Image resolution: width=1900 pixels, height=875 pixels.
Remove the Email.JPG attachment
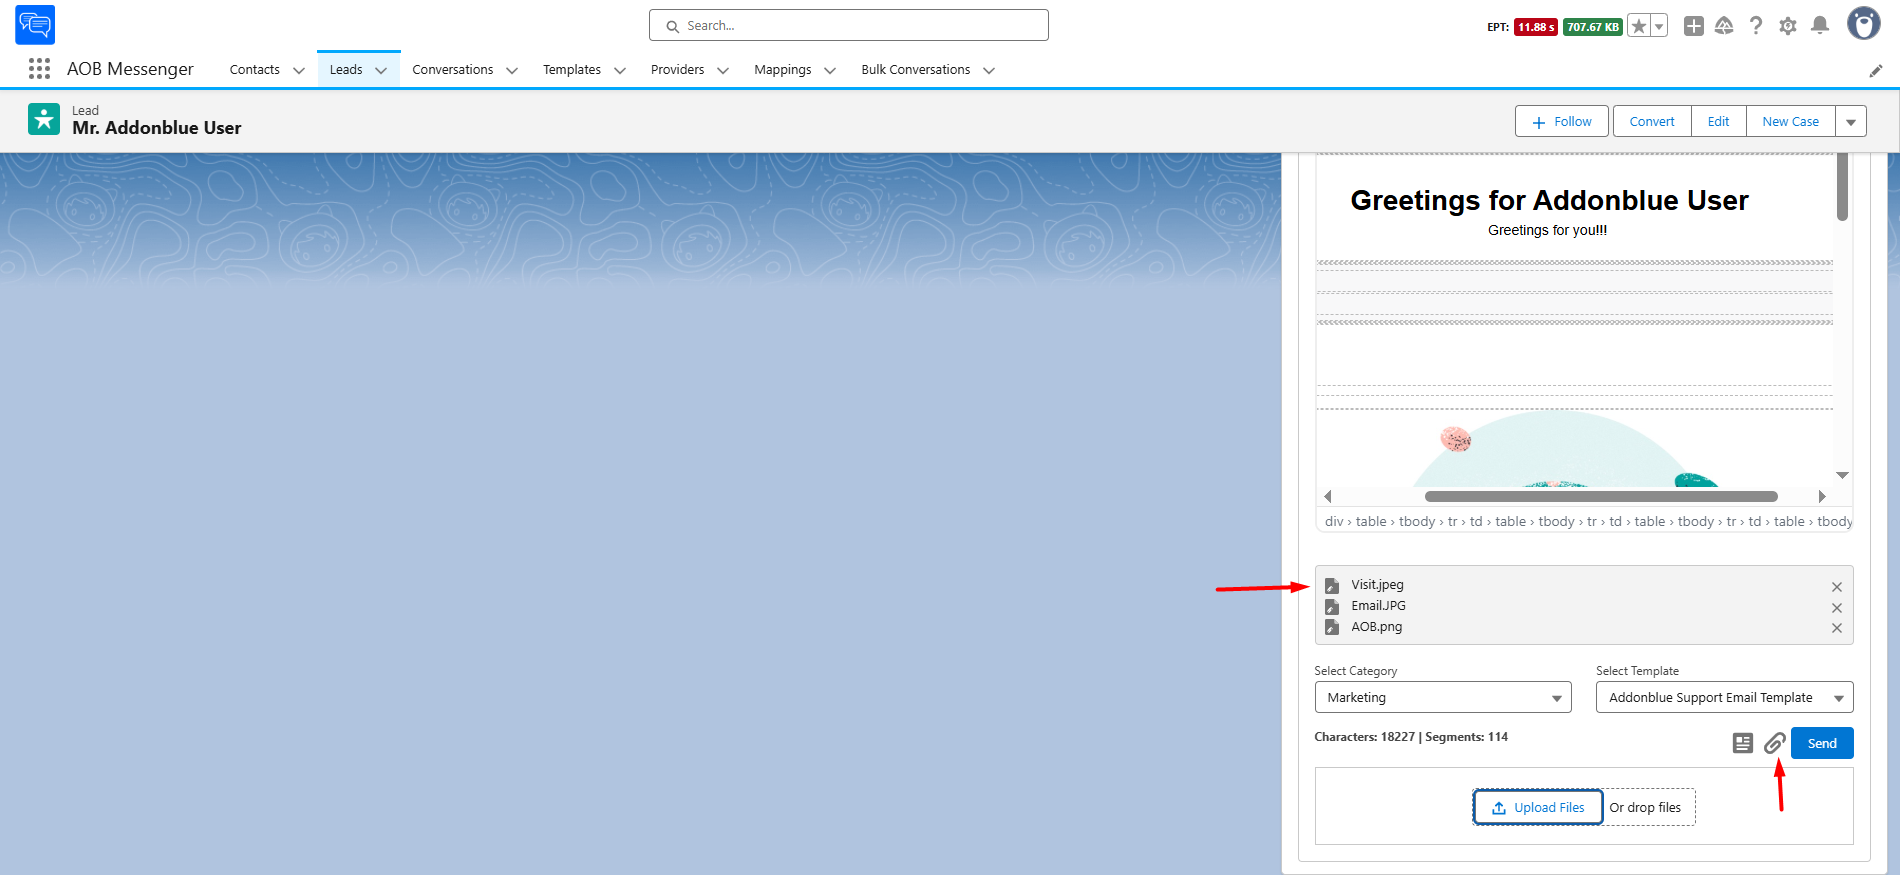[1837, 608]
